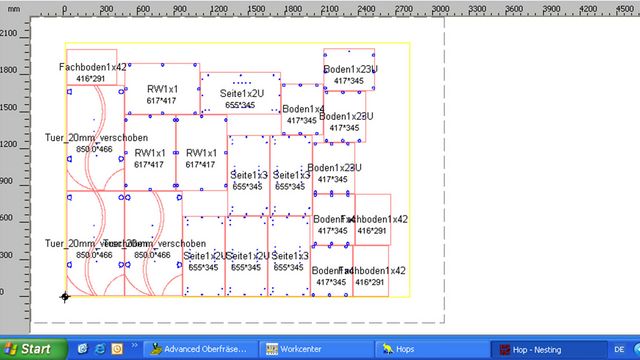Click the first quick launch icon beside Start

tap(83, 349)
